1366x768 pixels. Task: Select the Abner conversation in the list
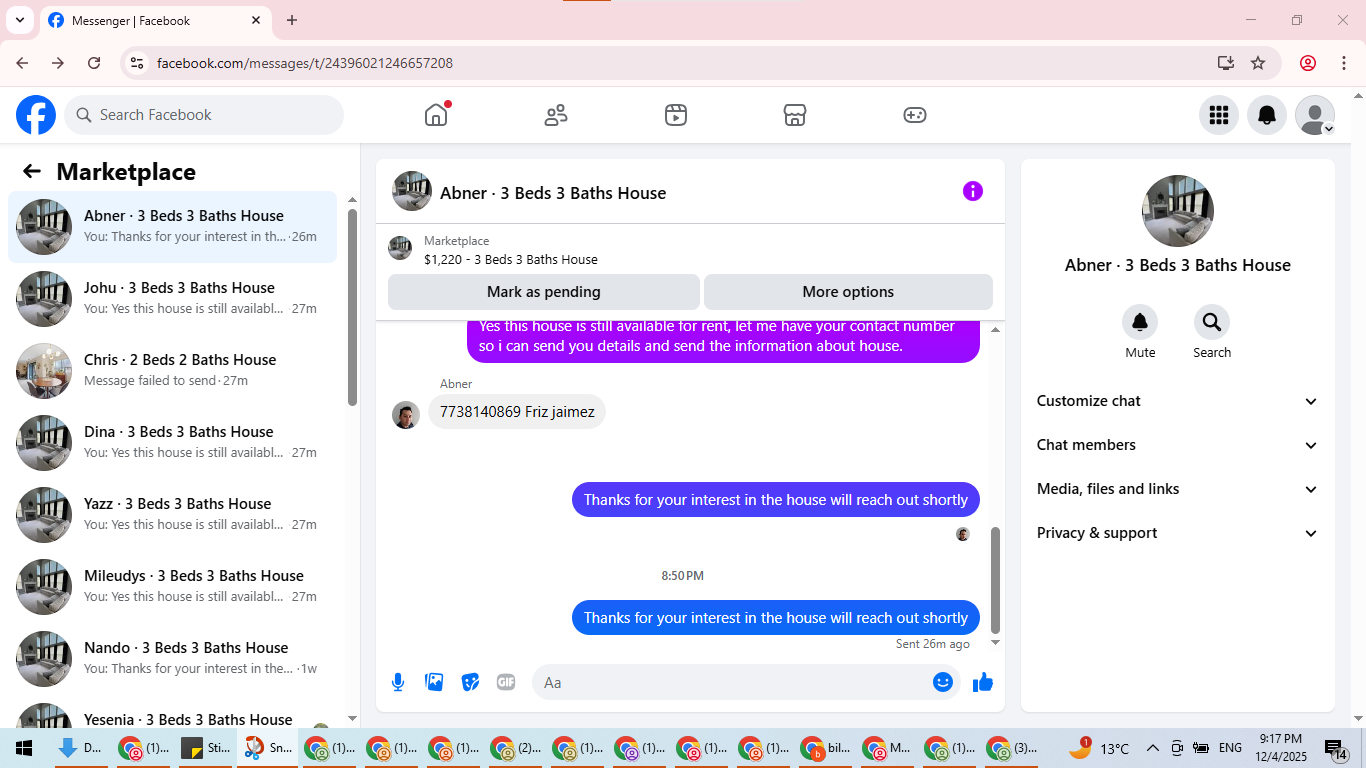click(172, 227)
